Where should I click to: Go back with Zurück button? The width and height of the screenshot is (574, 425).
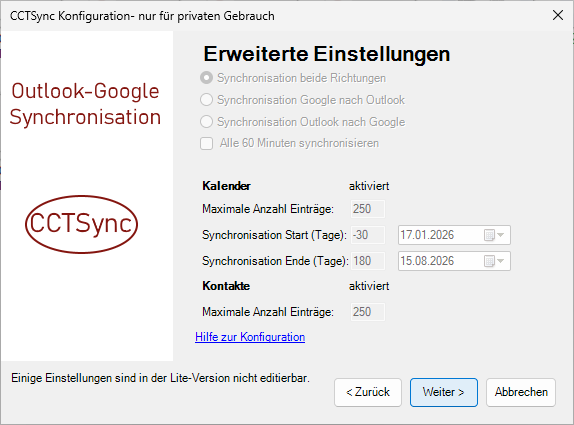pos(368,392)
